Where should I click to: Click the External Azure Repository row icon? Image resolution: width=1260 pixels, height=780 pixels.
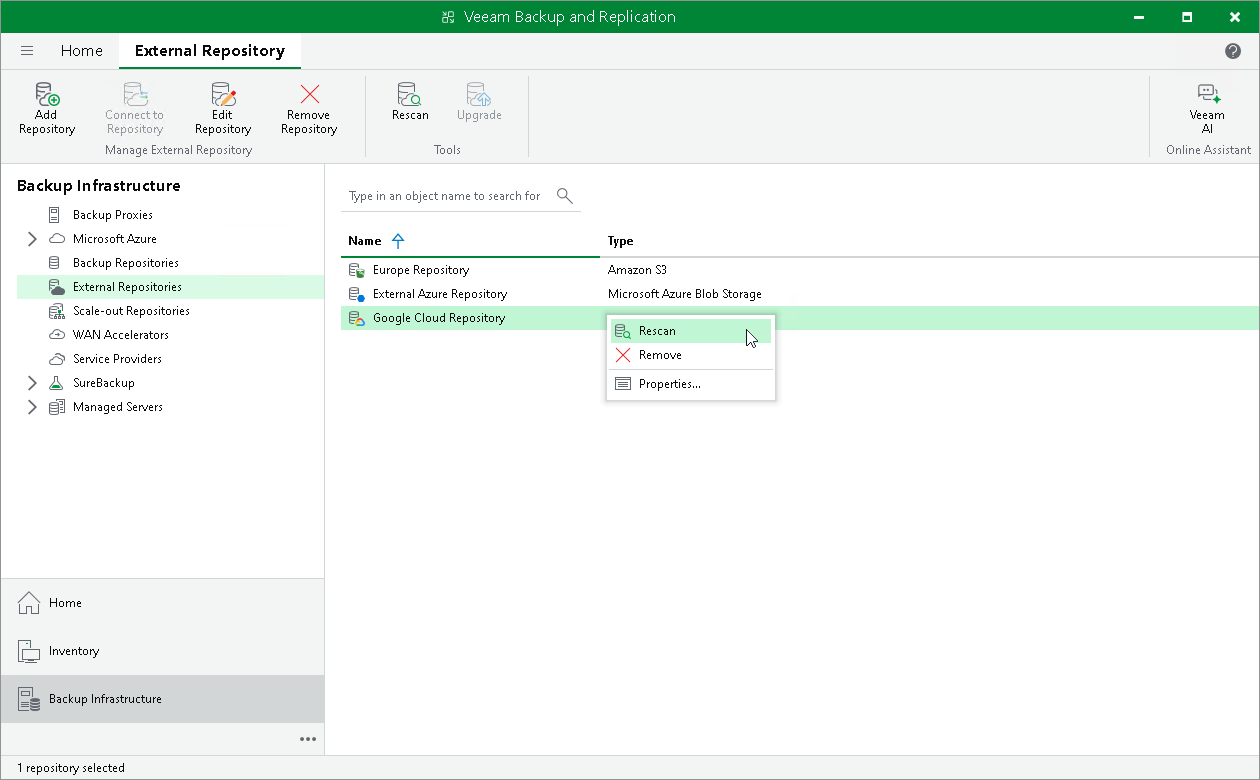(356, 294)
